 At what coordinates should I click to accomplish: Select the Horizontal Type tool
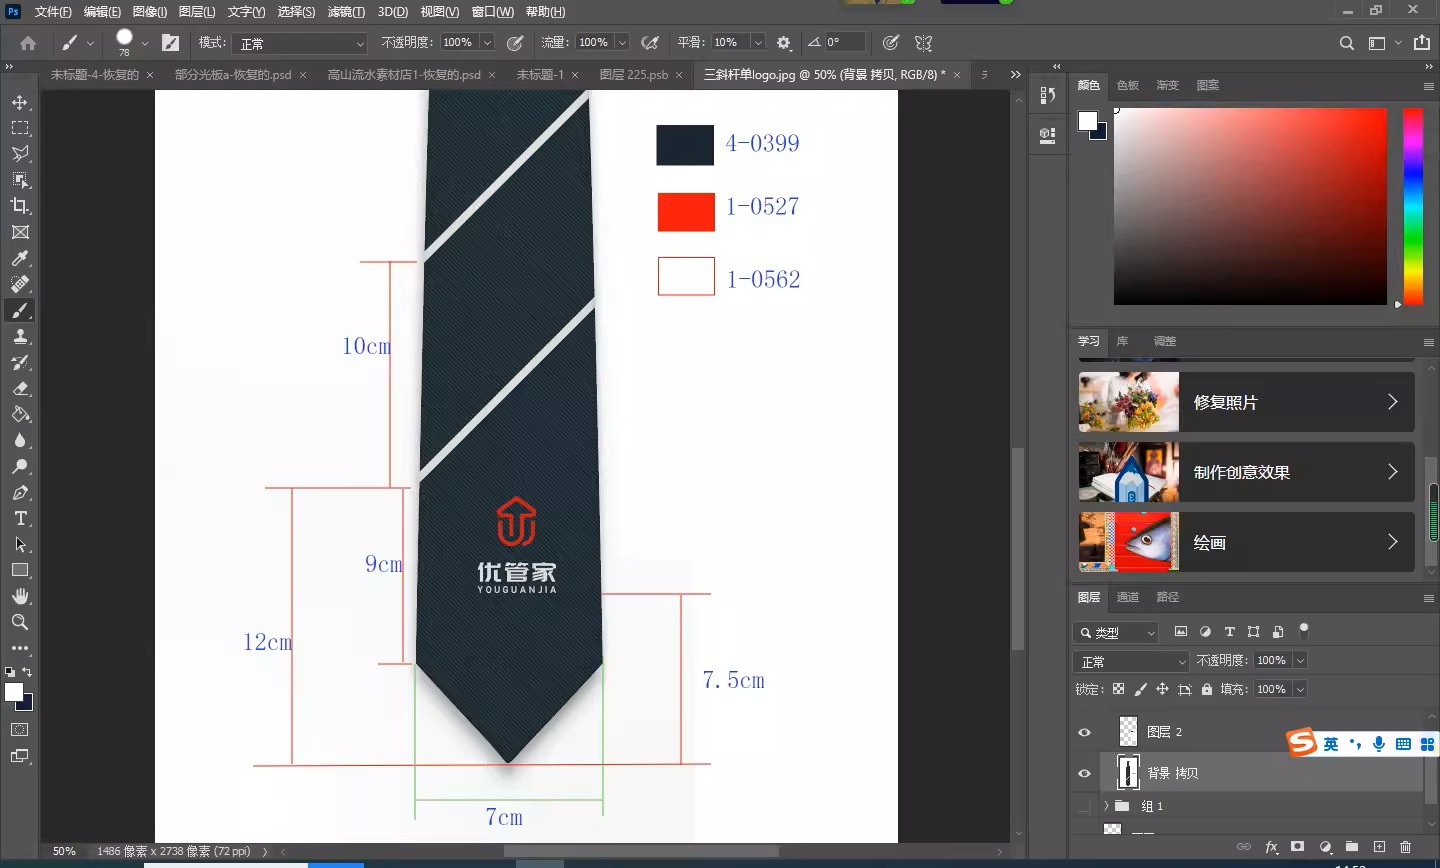tap(20, 518)
